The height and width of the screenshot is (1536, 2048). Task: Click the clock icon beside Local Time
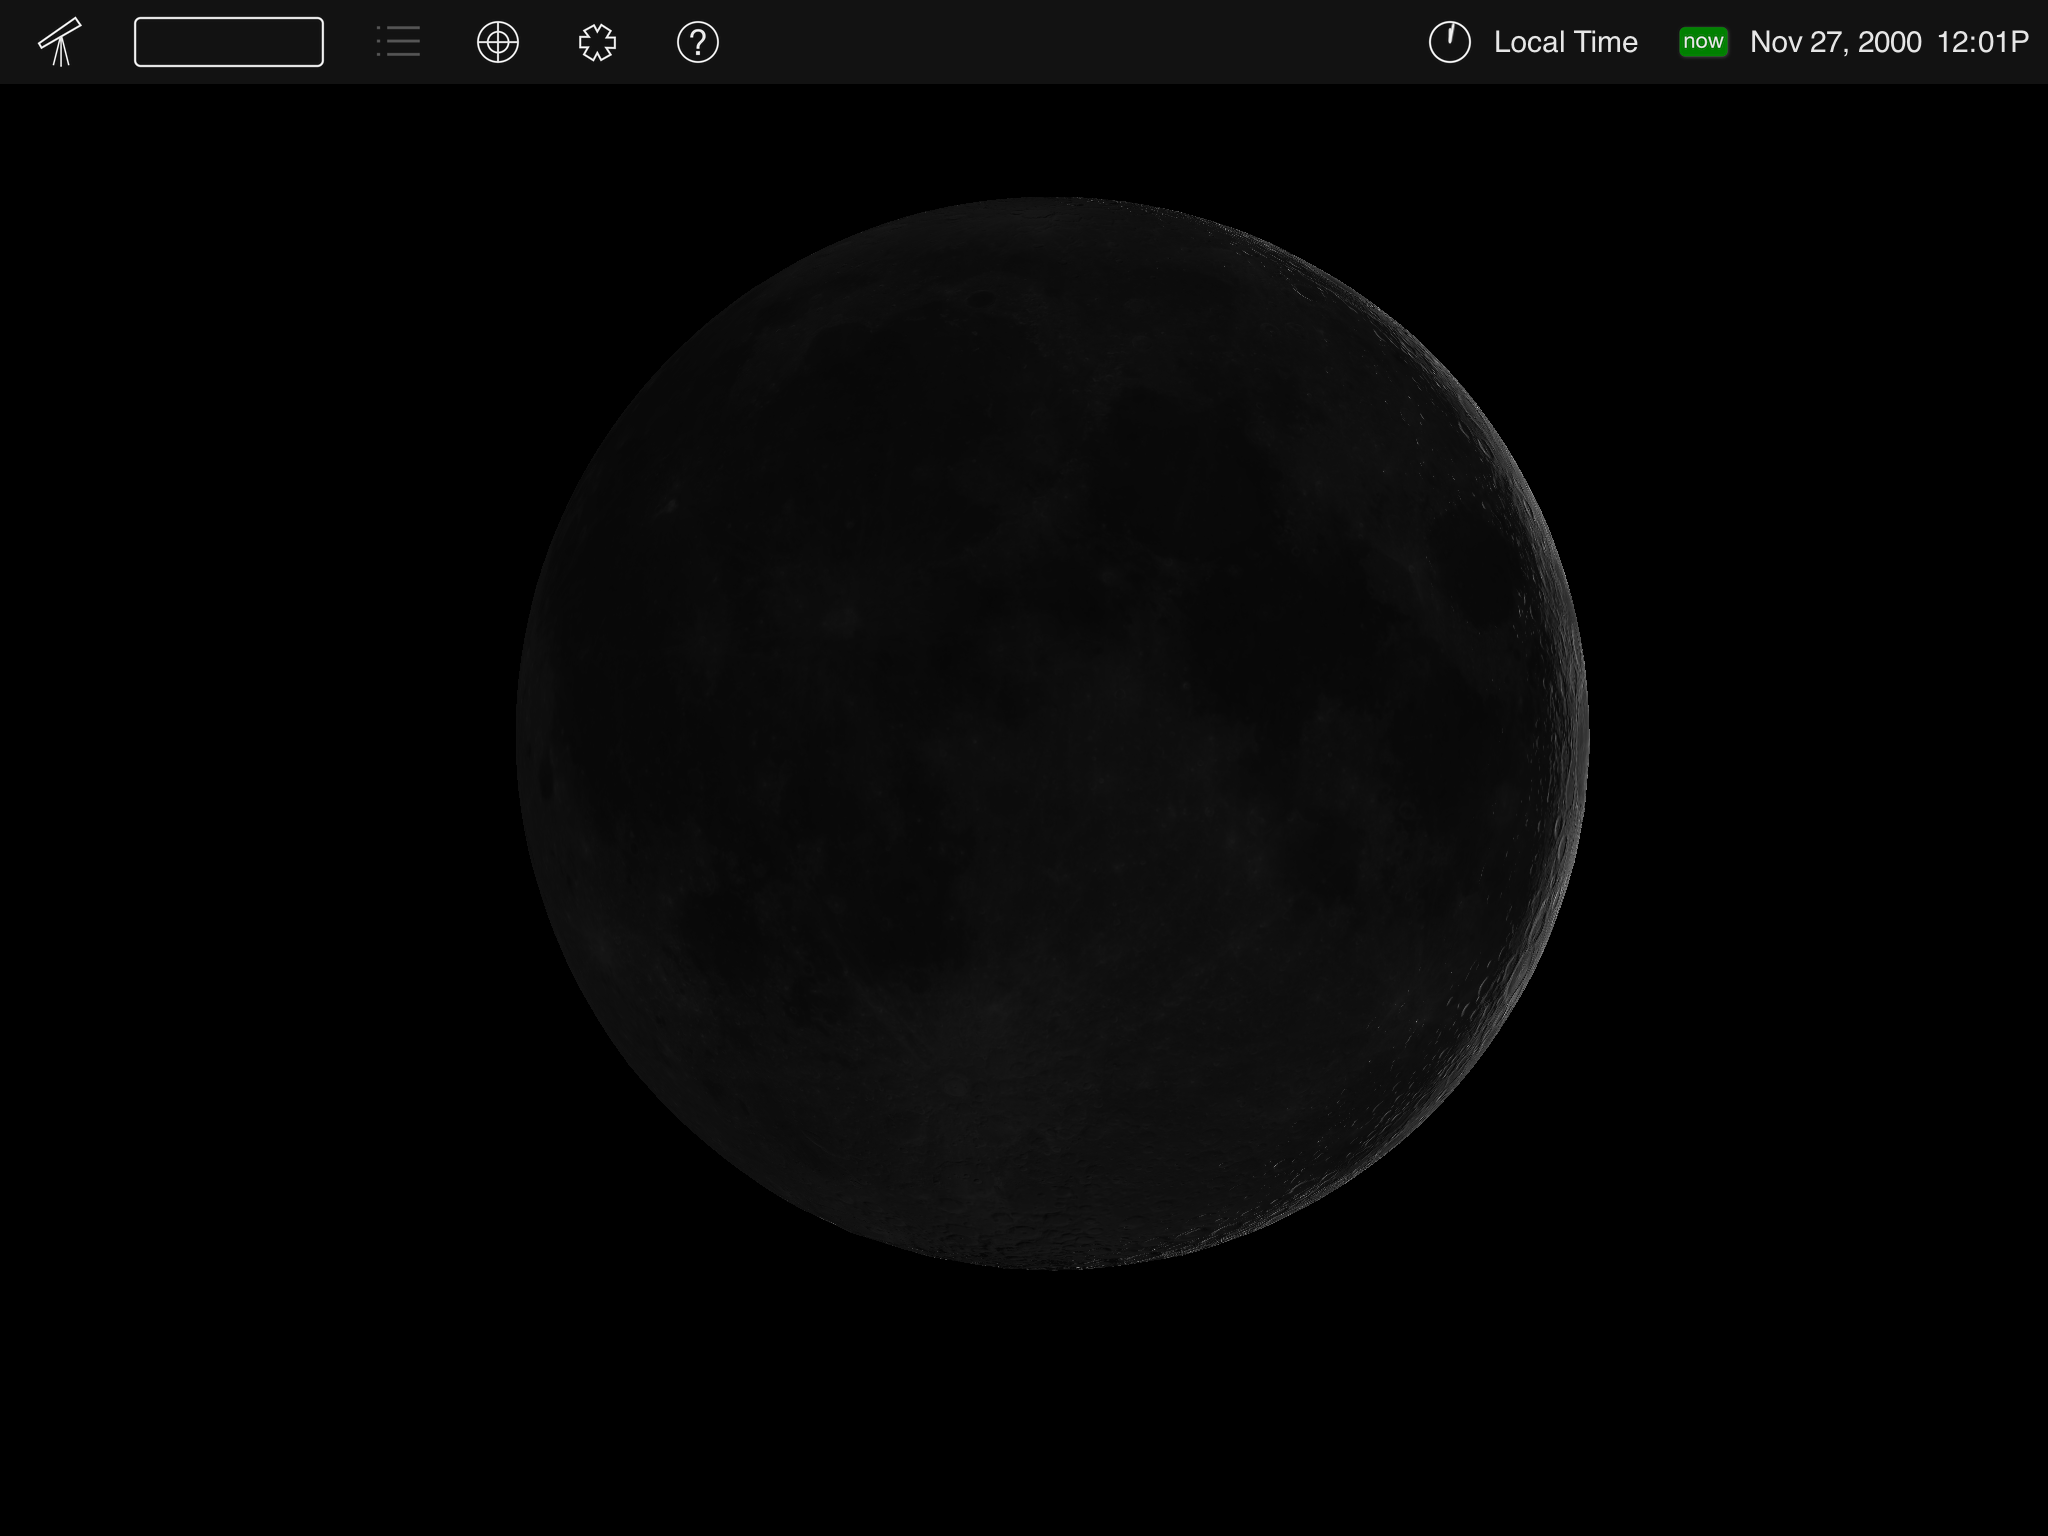coord(1449,42)
